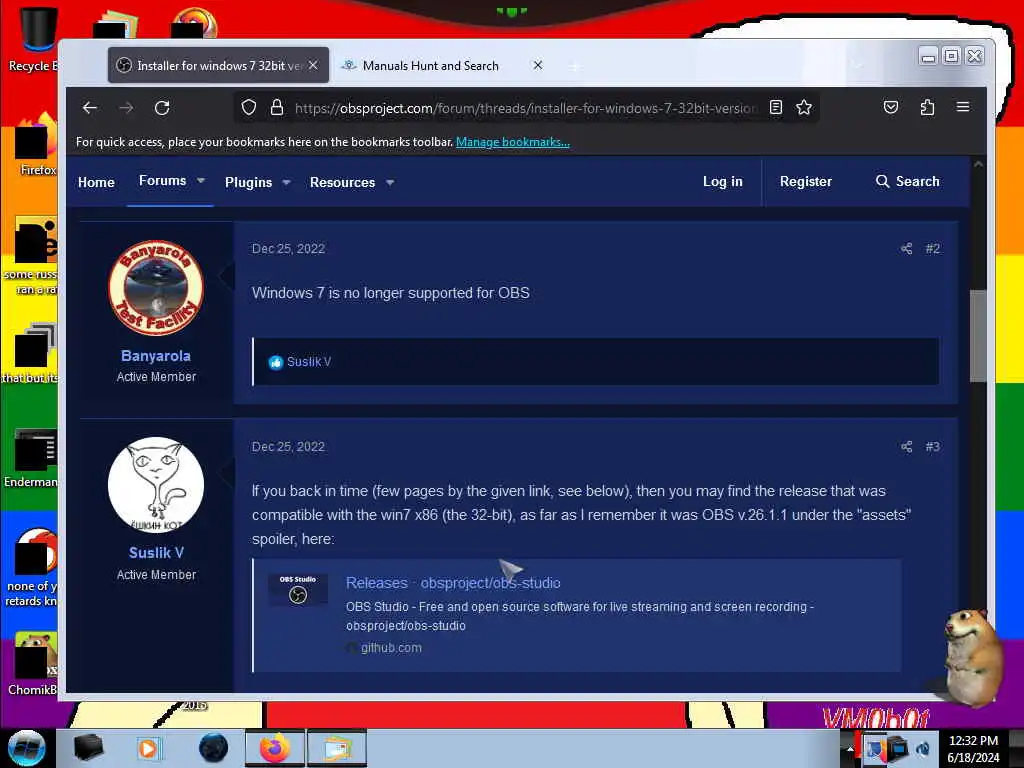Open the Resources section
The height and width of the screenshot is (768, 1024).
point(342,182)
